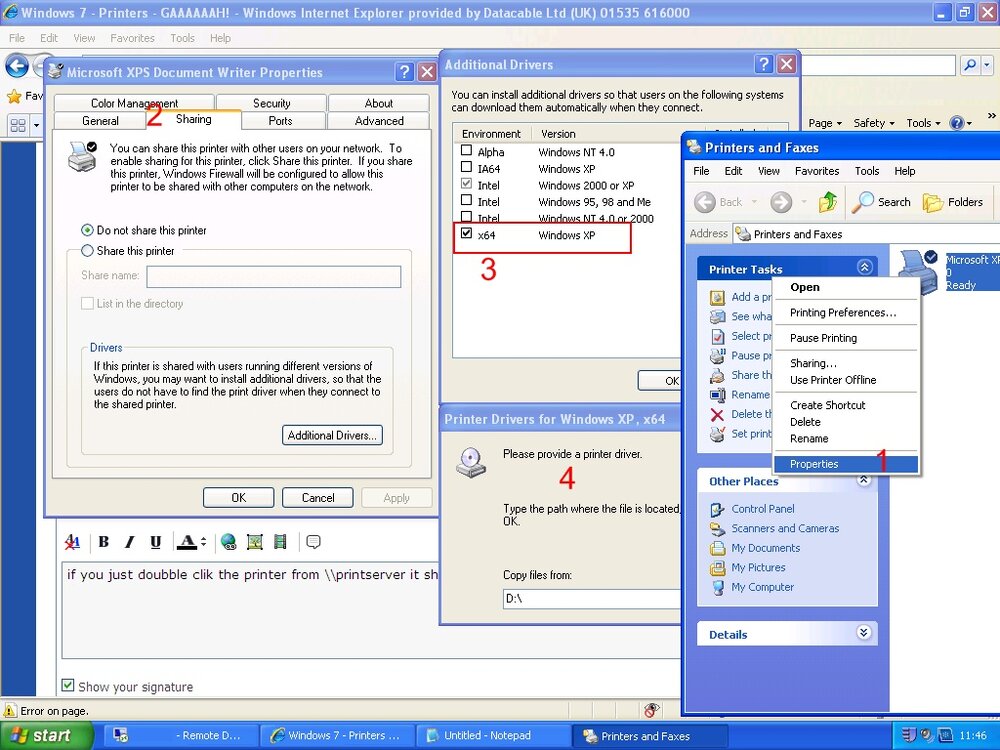Click insert image icon in editor toolbar
The image size is (1000, 750).
click(x=254, y=542)
